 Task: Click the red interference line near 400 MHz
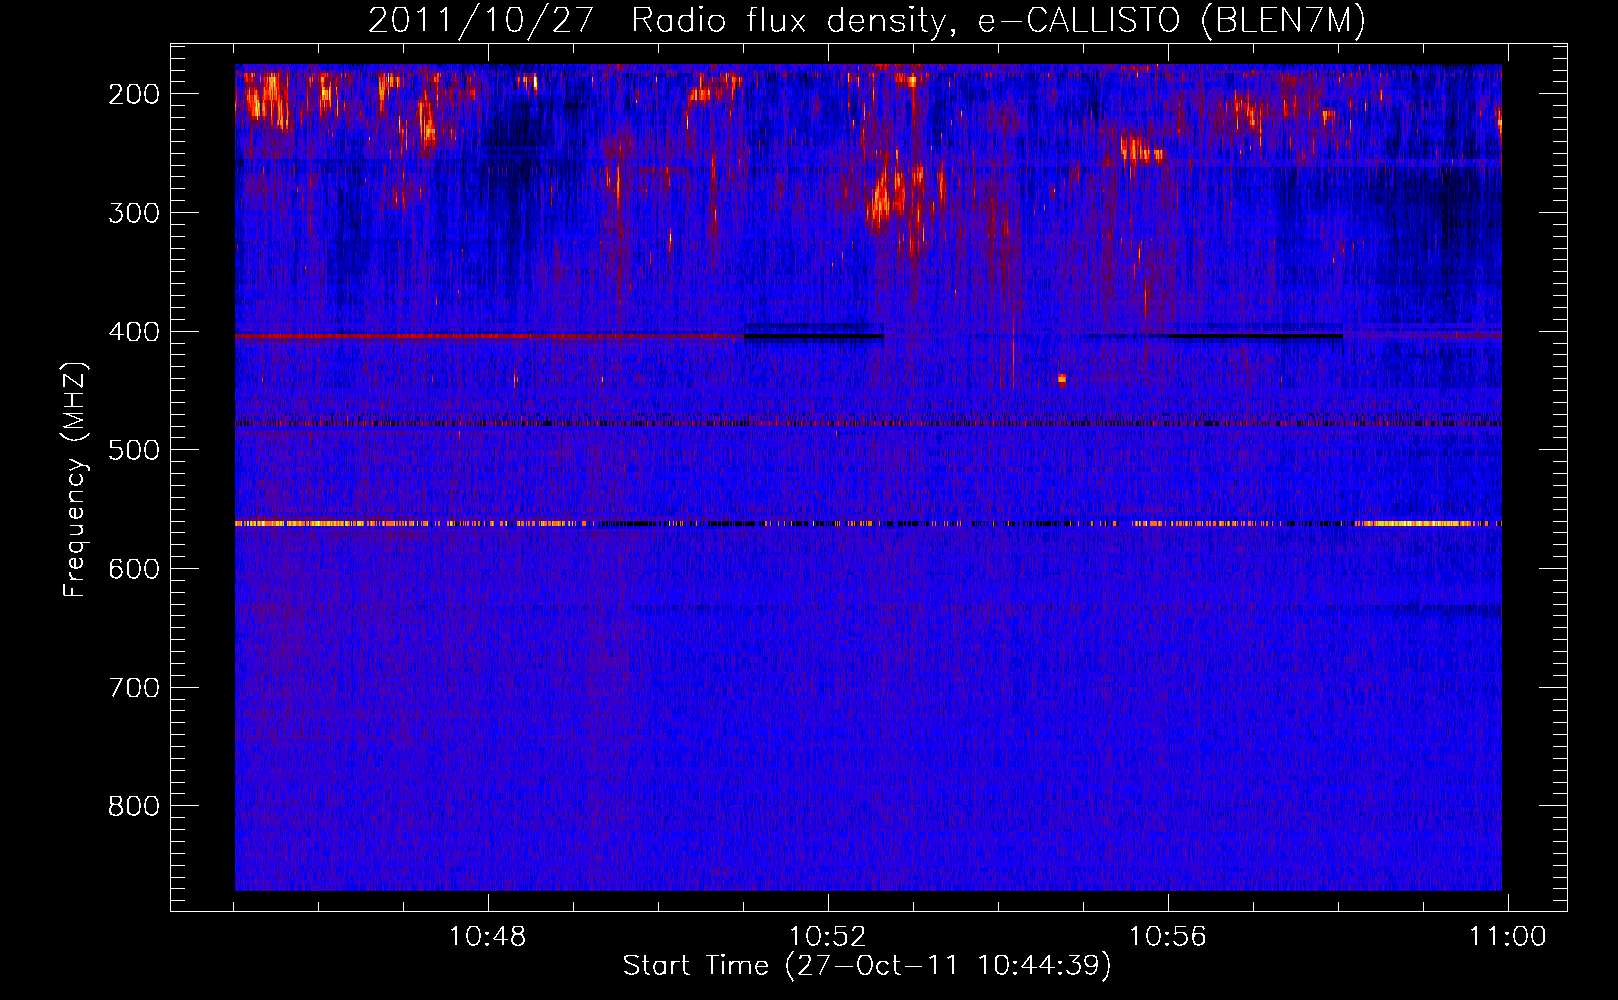click(489, 336)
